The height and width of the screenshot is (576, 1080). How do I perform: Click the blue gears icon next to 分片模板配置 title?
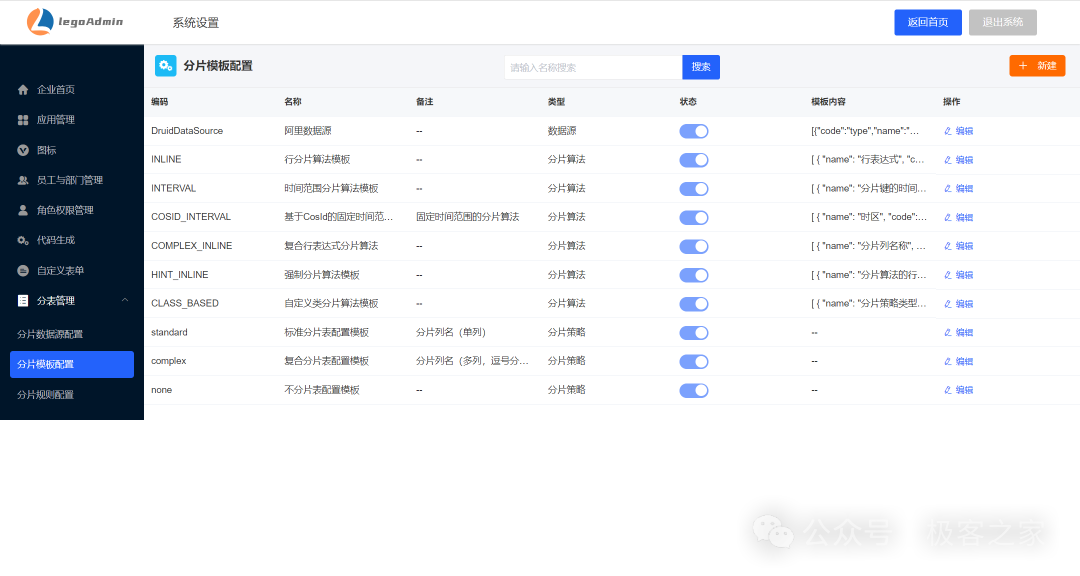pyautogui.click(x=165, y=65)
